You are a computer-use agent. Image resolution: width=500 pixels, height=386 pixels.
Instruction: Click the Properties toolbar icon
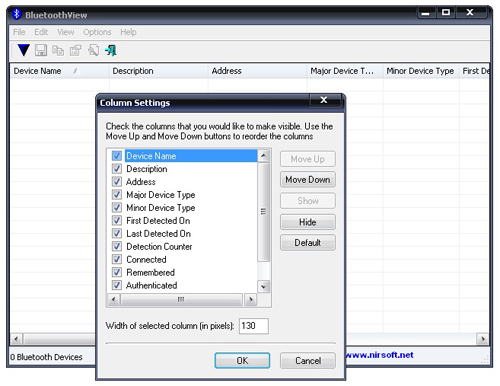tap(76, 50)
